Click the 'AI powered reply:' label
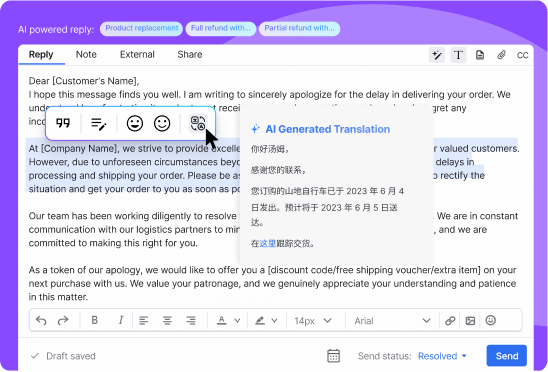 [x=56, y=30]
